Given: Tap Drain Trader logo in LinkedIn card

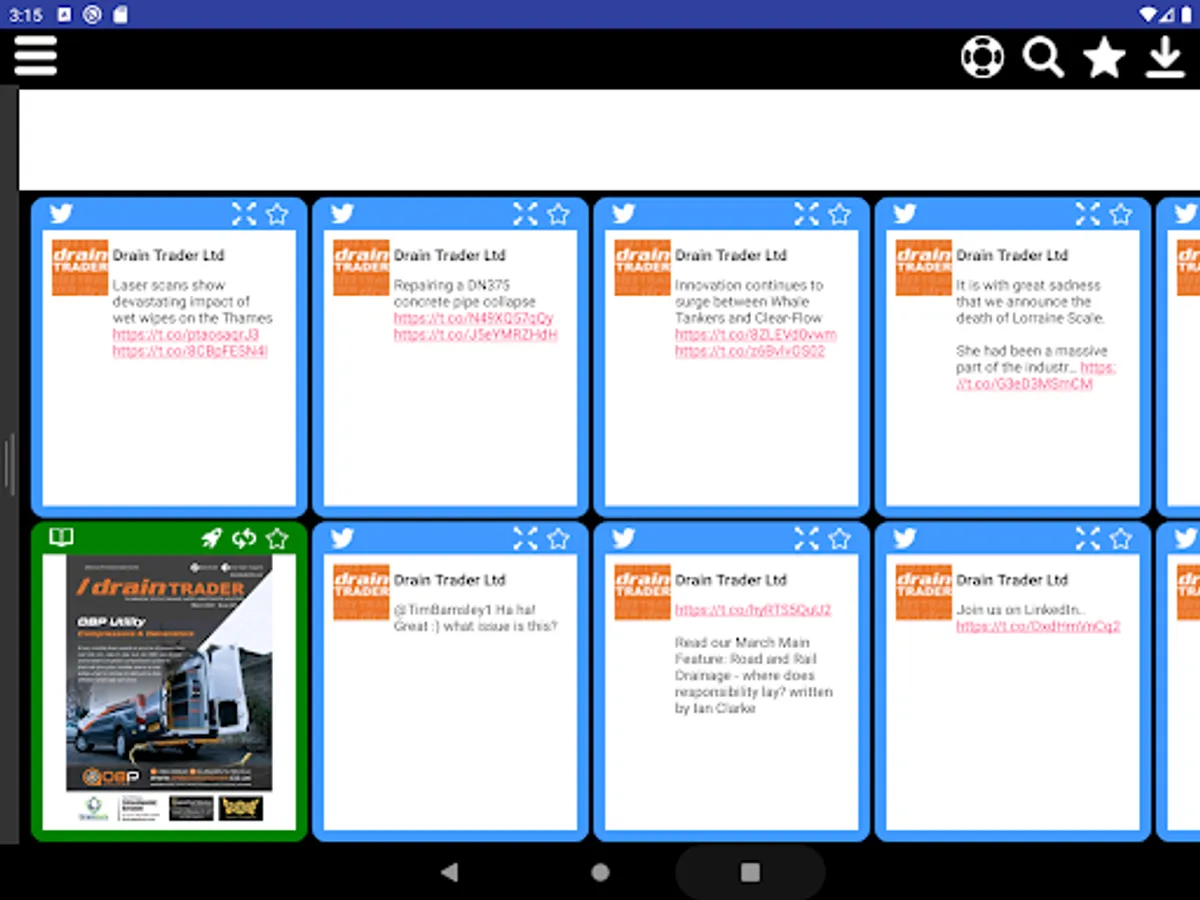Looking at the screenshot, I should 923,592.
